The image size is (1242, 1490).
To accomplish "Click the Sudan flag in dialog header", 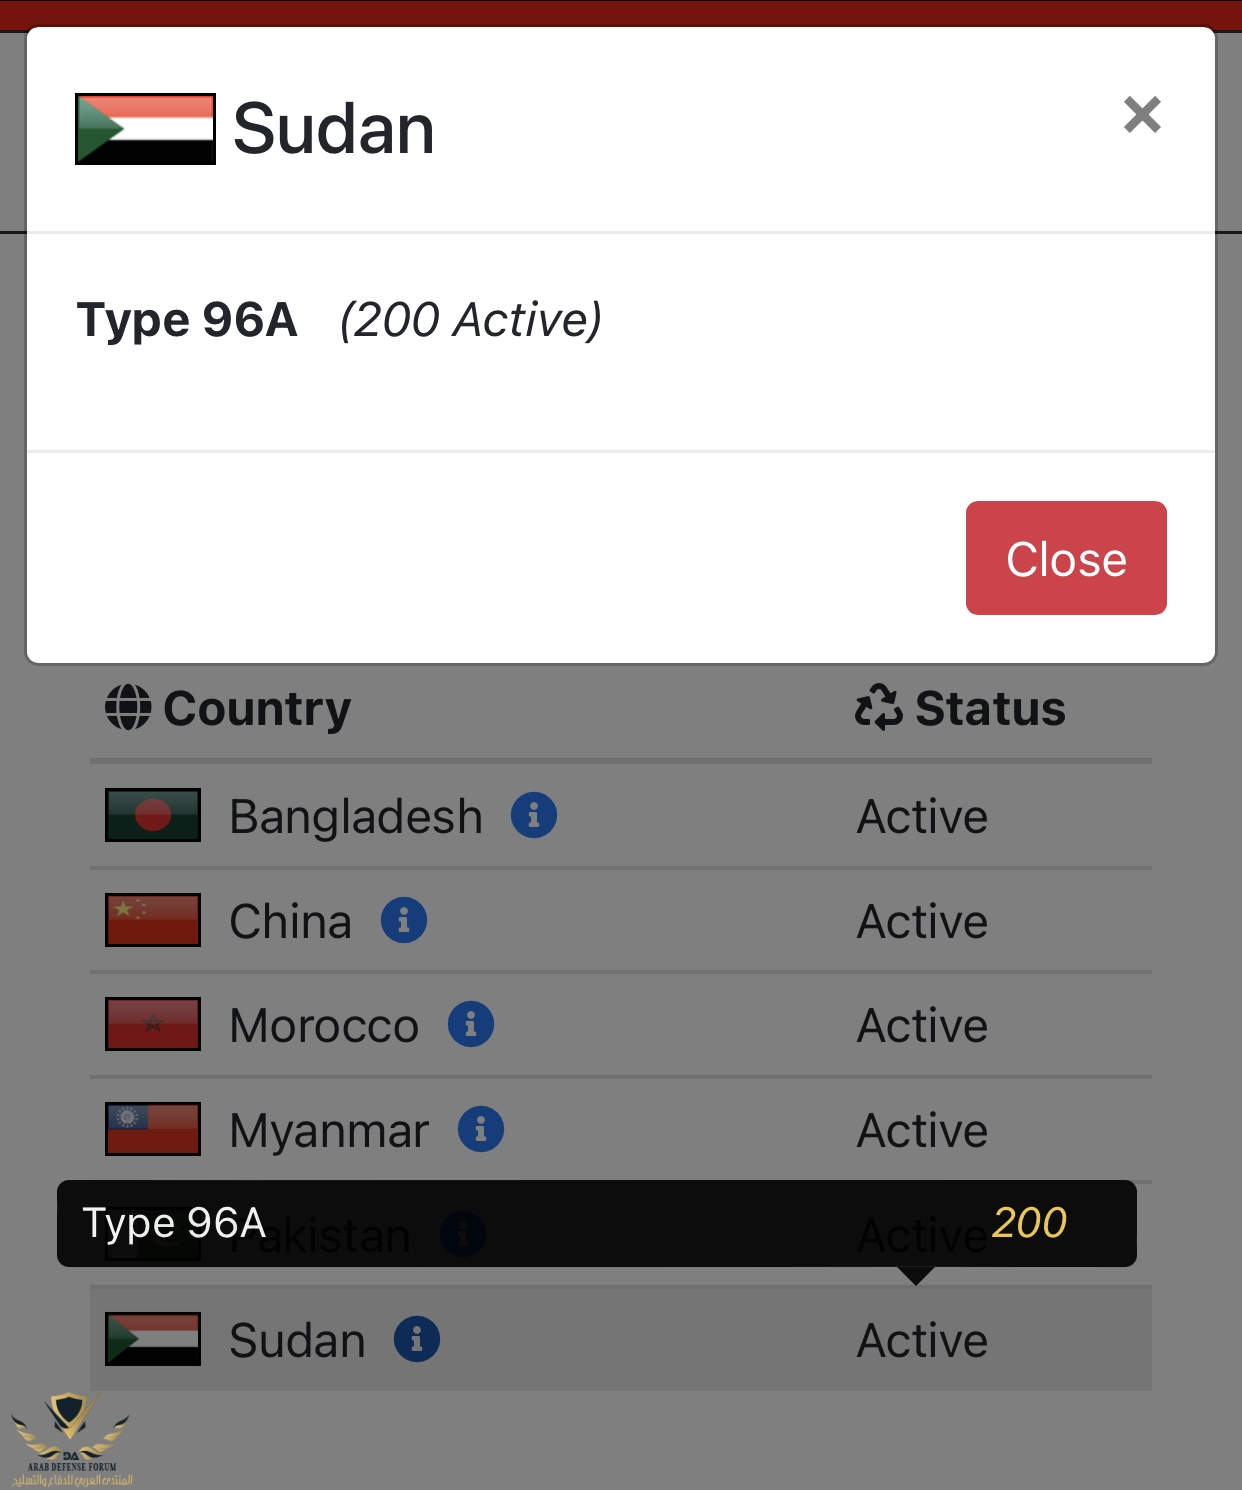I will [145, 129].
